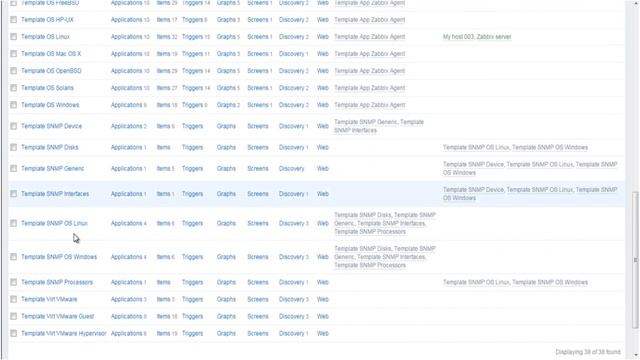
Task: Open the Template SNMP Processors name link
Action: pyautogui.click(x=57, y=282)
